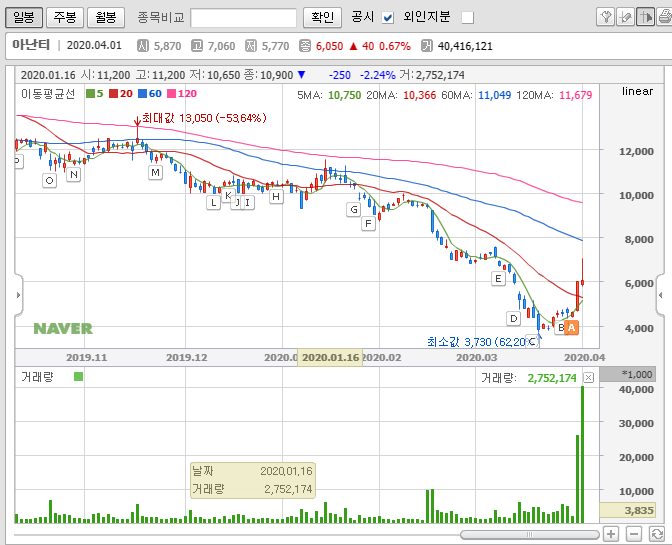Click the 저가 low price icon

pos(251,45)
